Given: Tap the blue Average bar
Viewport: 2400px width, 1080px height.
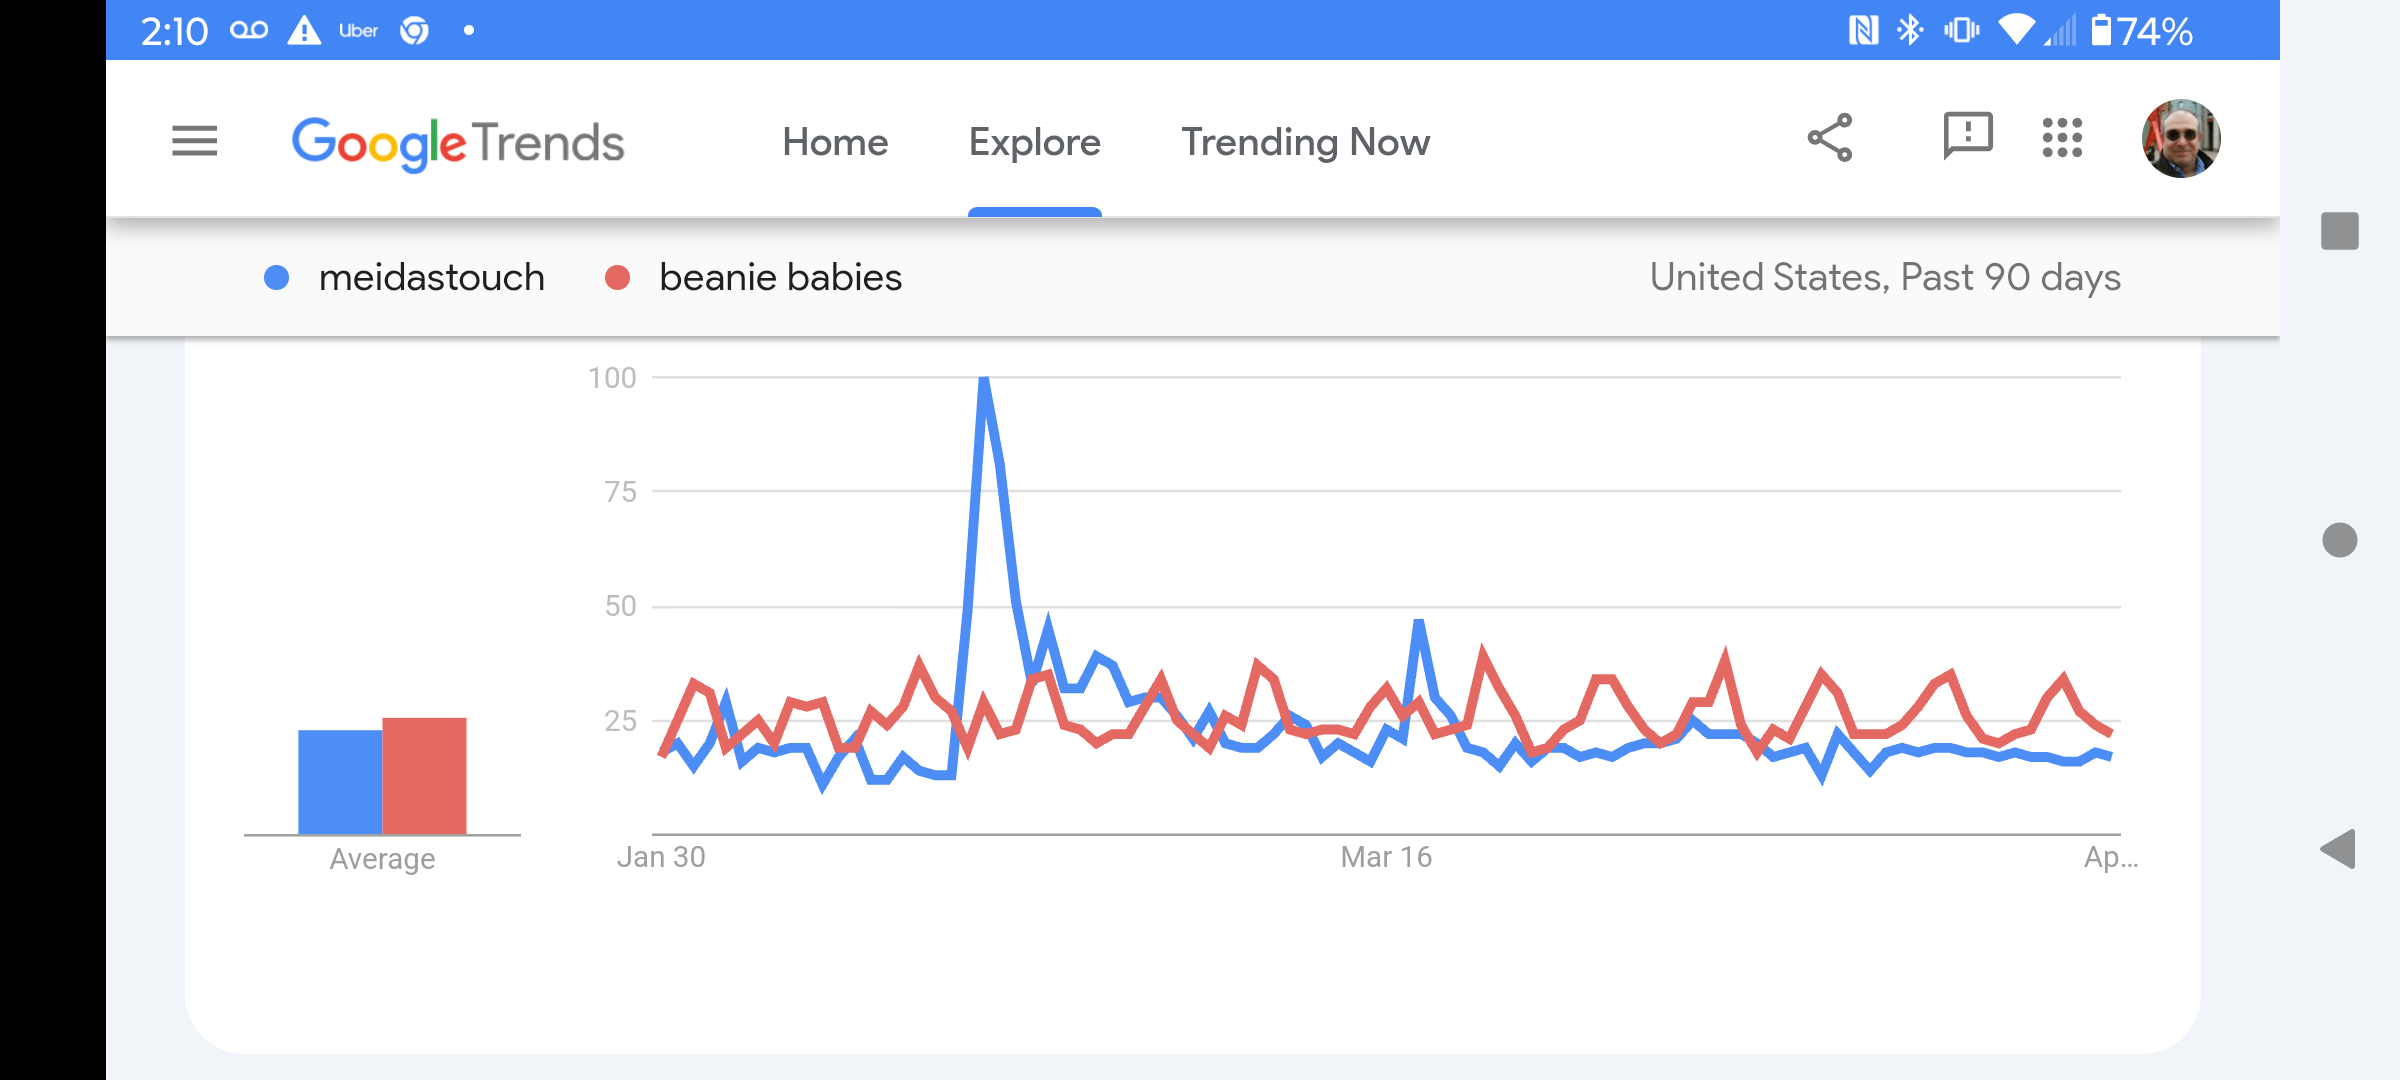Looking at the screenshot, I should point(340,781).
